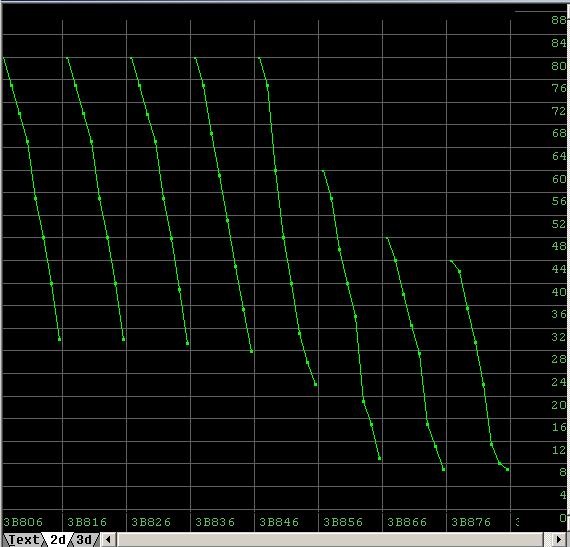Click the 3B826 column label
570x547 pixels.
[151, 522]
